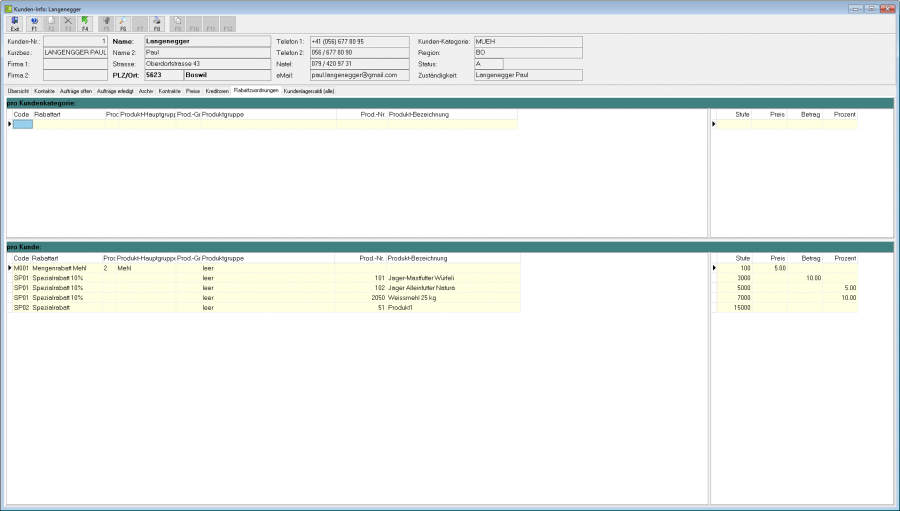Click the Strasse field Oberdorfstrasse 43
The image size is (900, 511).
[207, 64]
